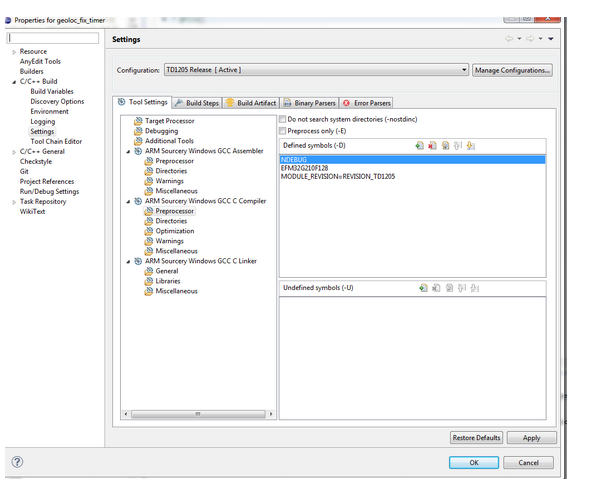Select Additional Tools setting
Viewport: 600px width, 492px height.
click(x=169, y=141)
